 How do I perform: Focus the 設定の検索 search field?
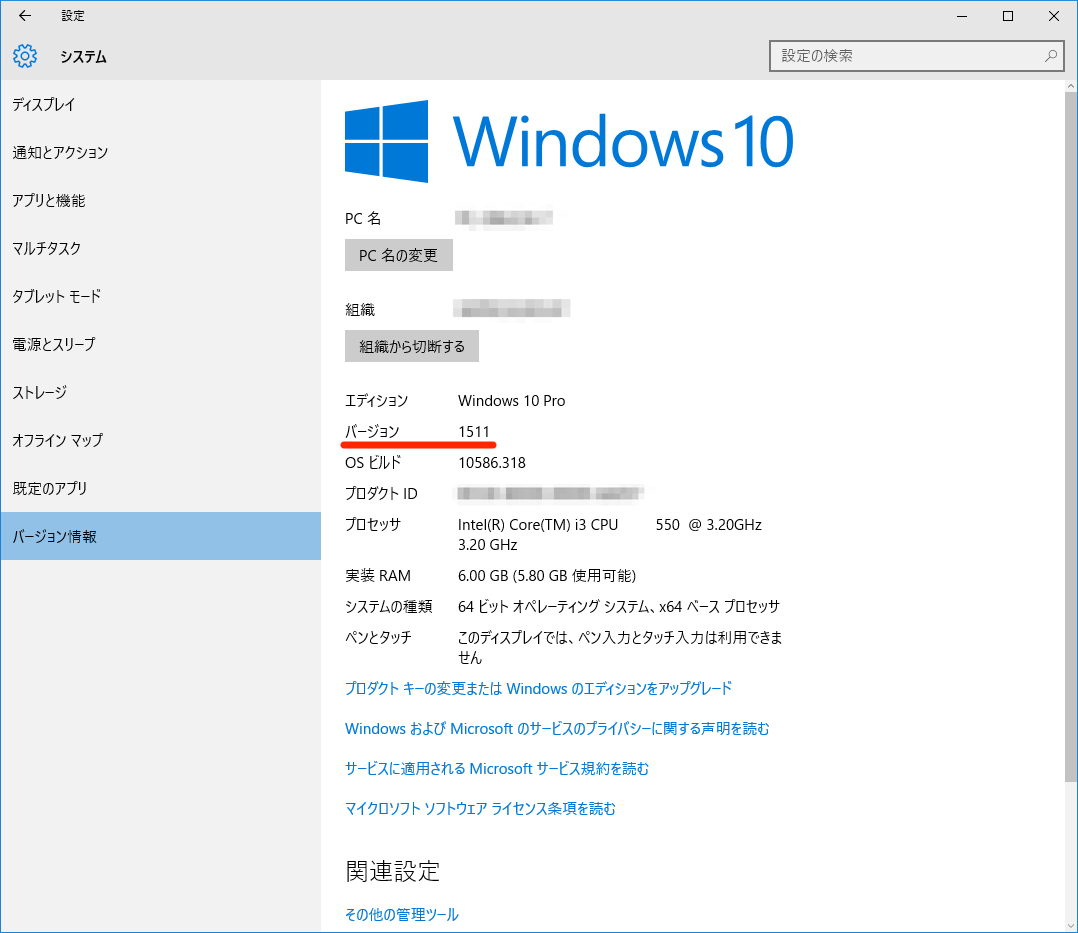(x=916, y=56)
